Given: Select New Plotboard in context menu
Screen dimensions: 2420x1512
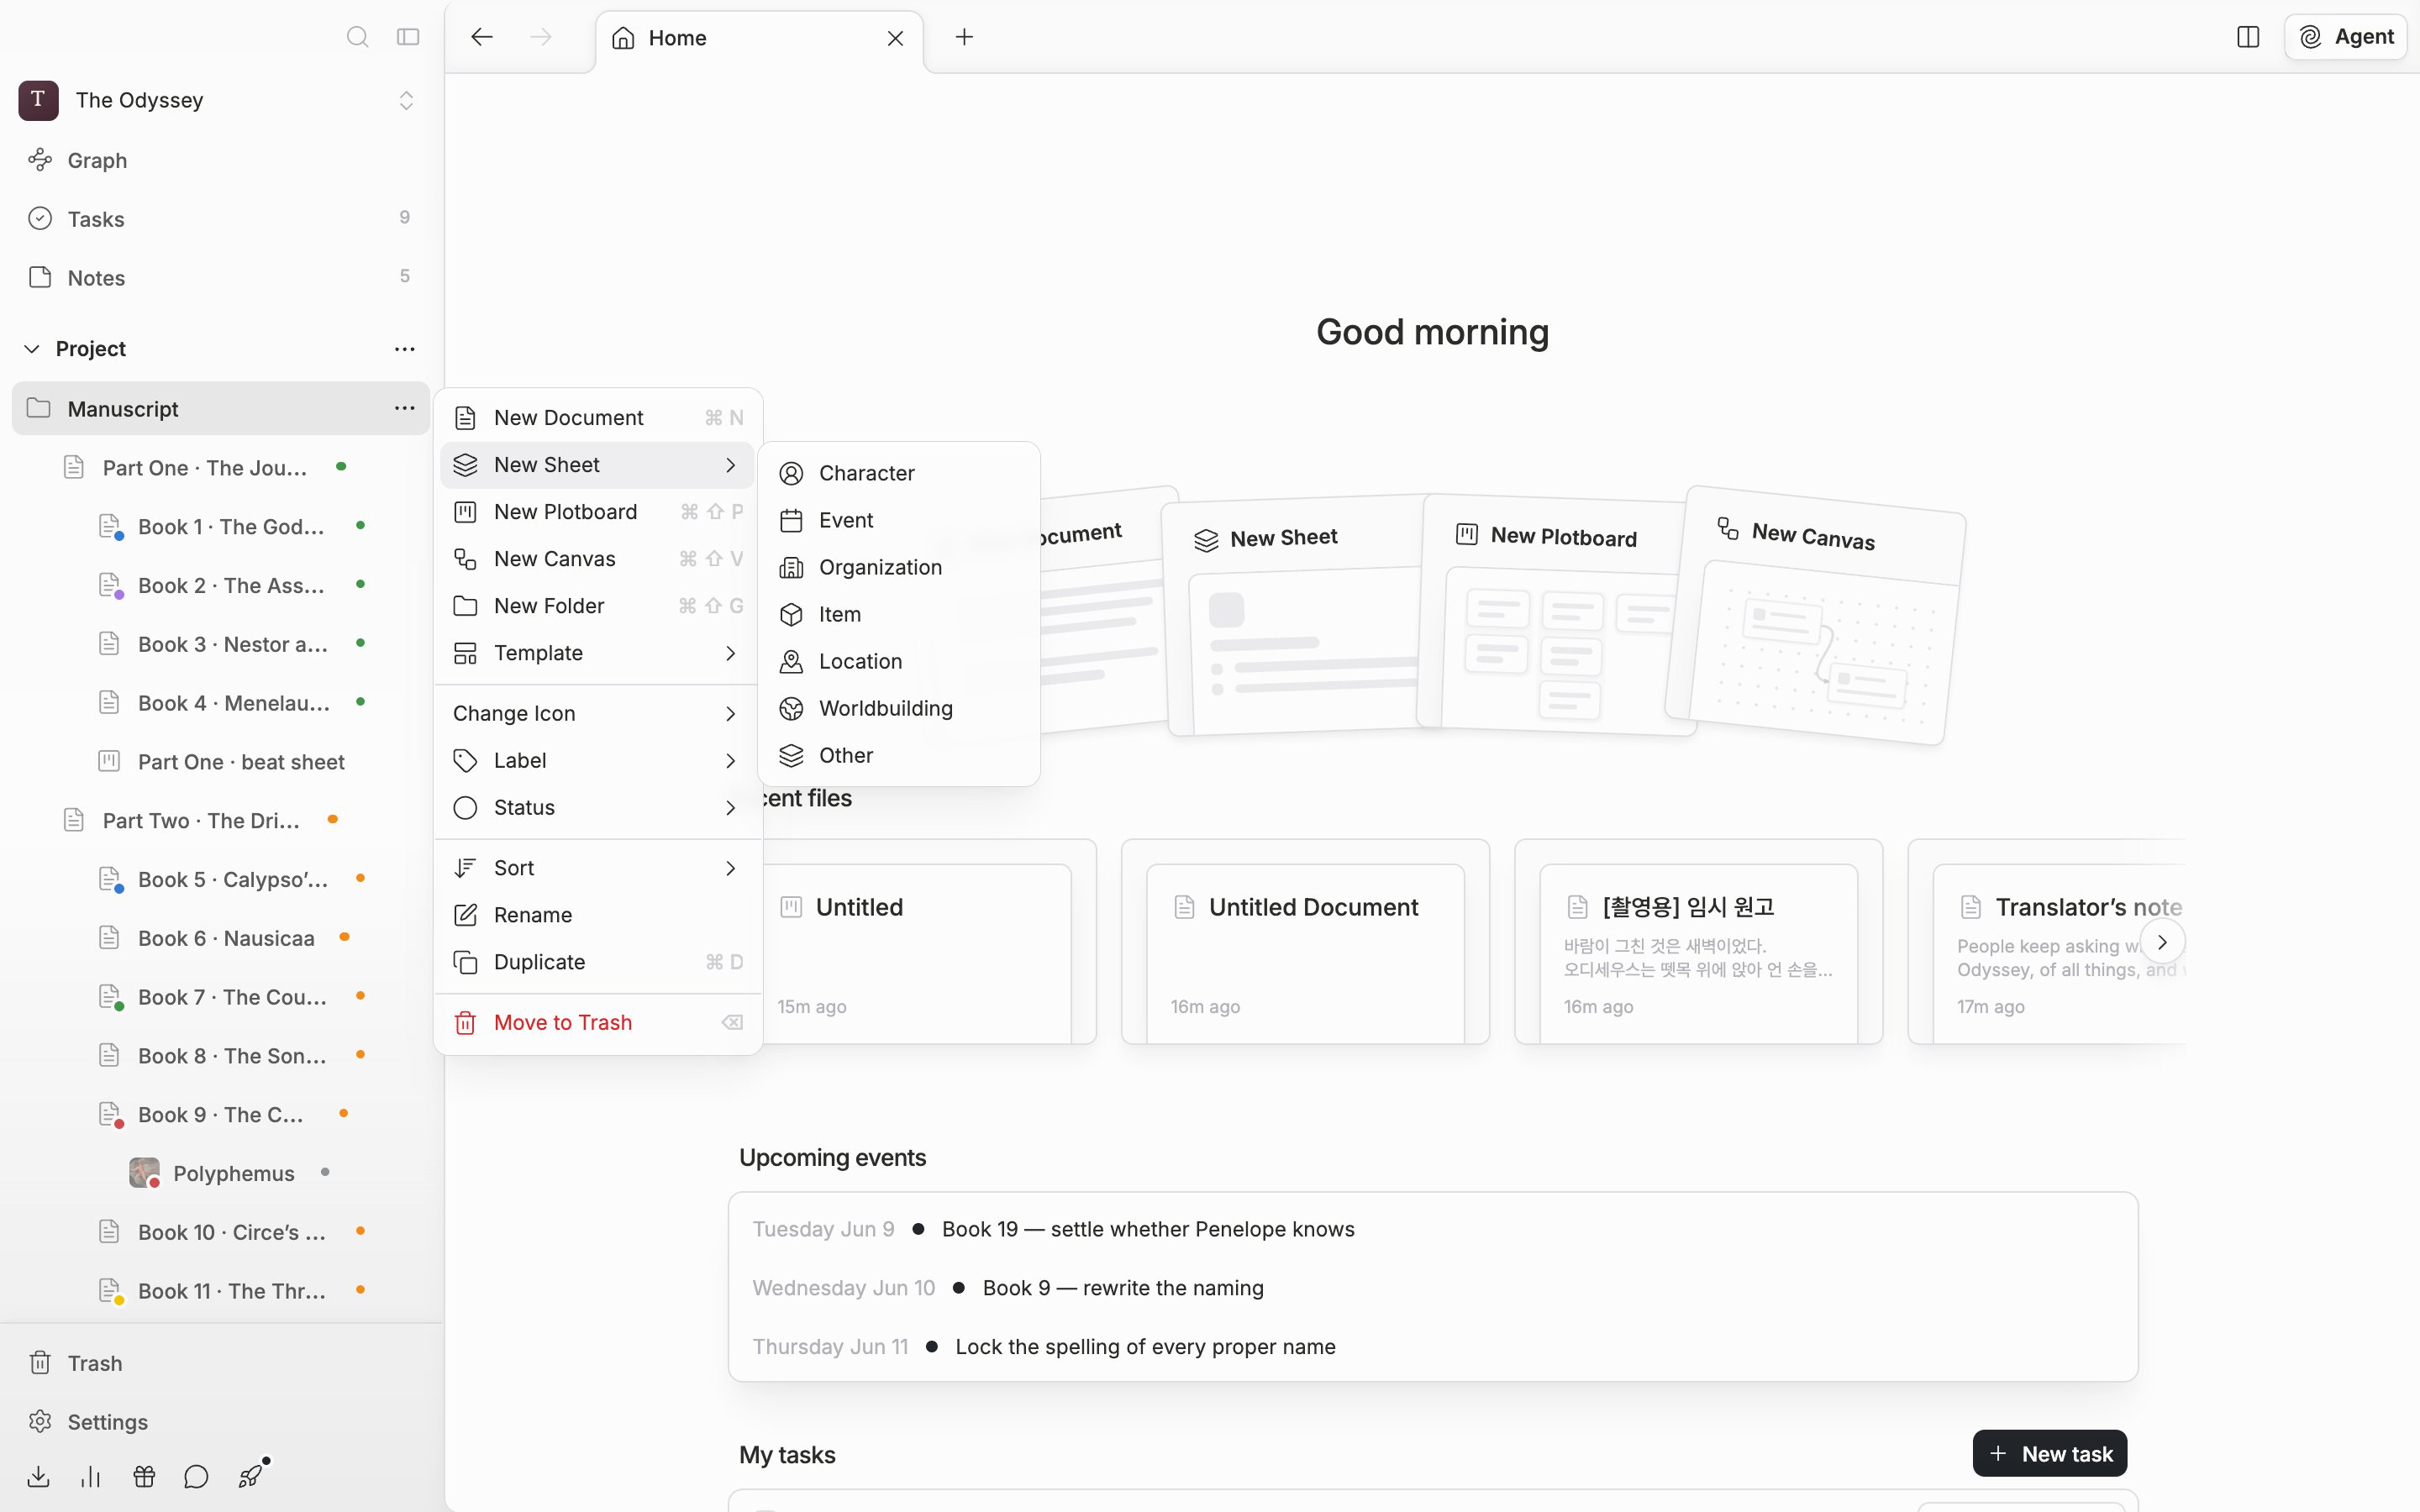Looking at the screenshot, I should [597, 511].
